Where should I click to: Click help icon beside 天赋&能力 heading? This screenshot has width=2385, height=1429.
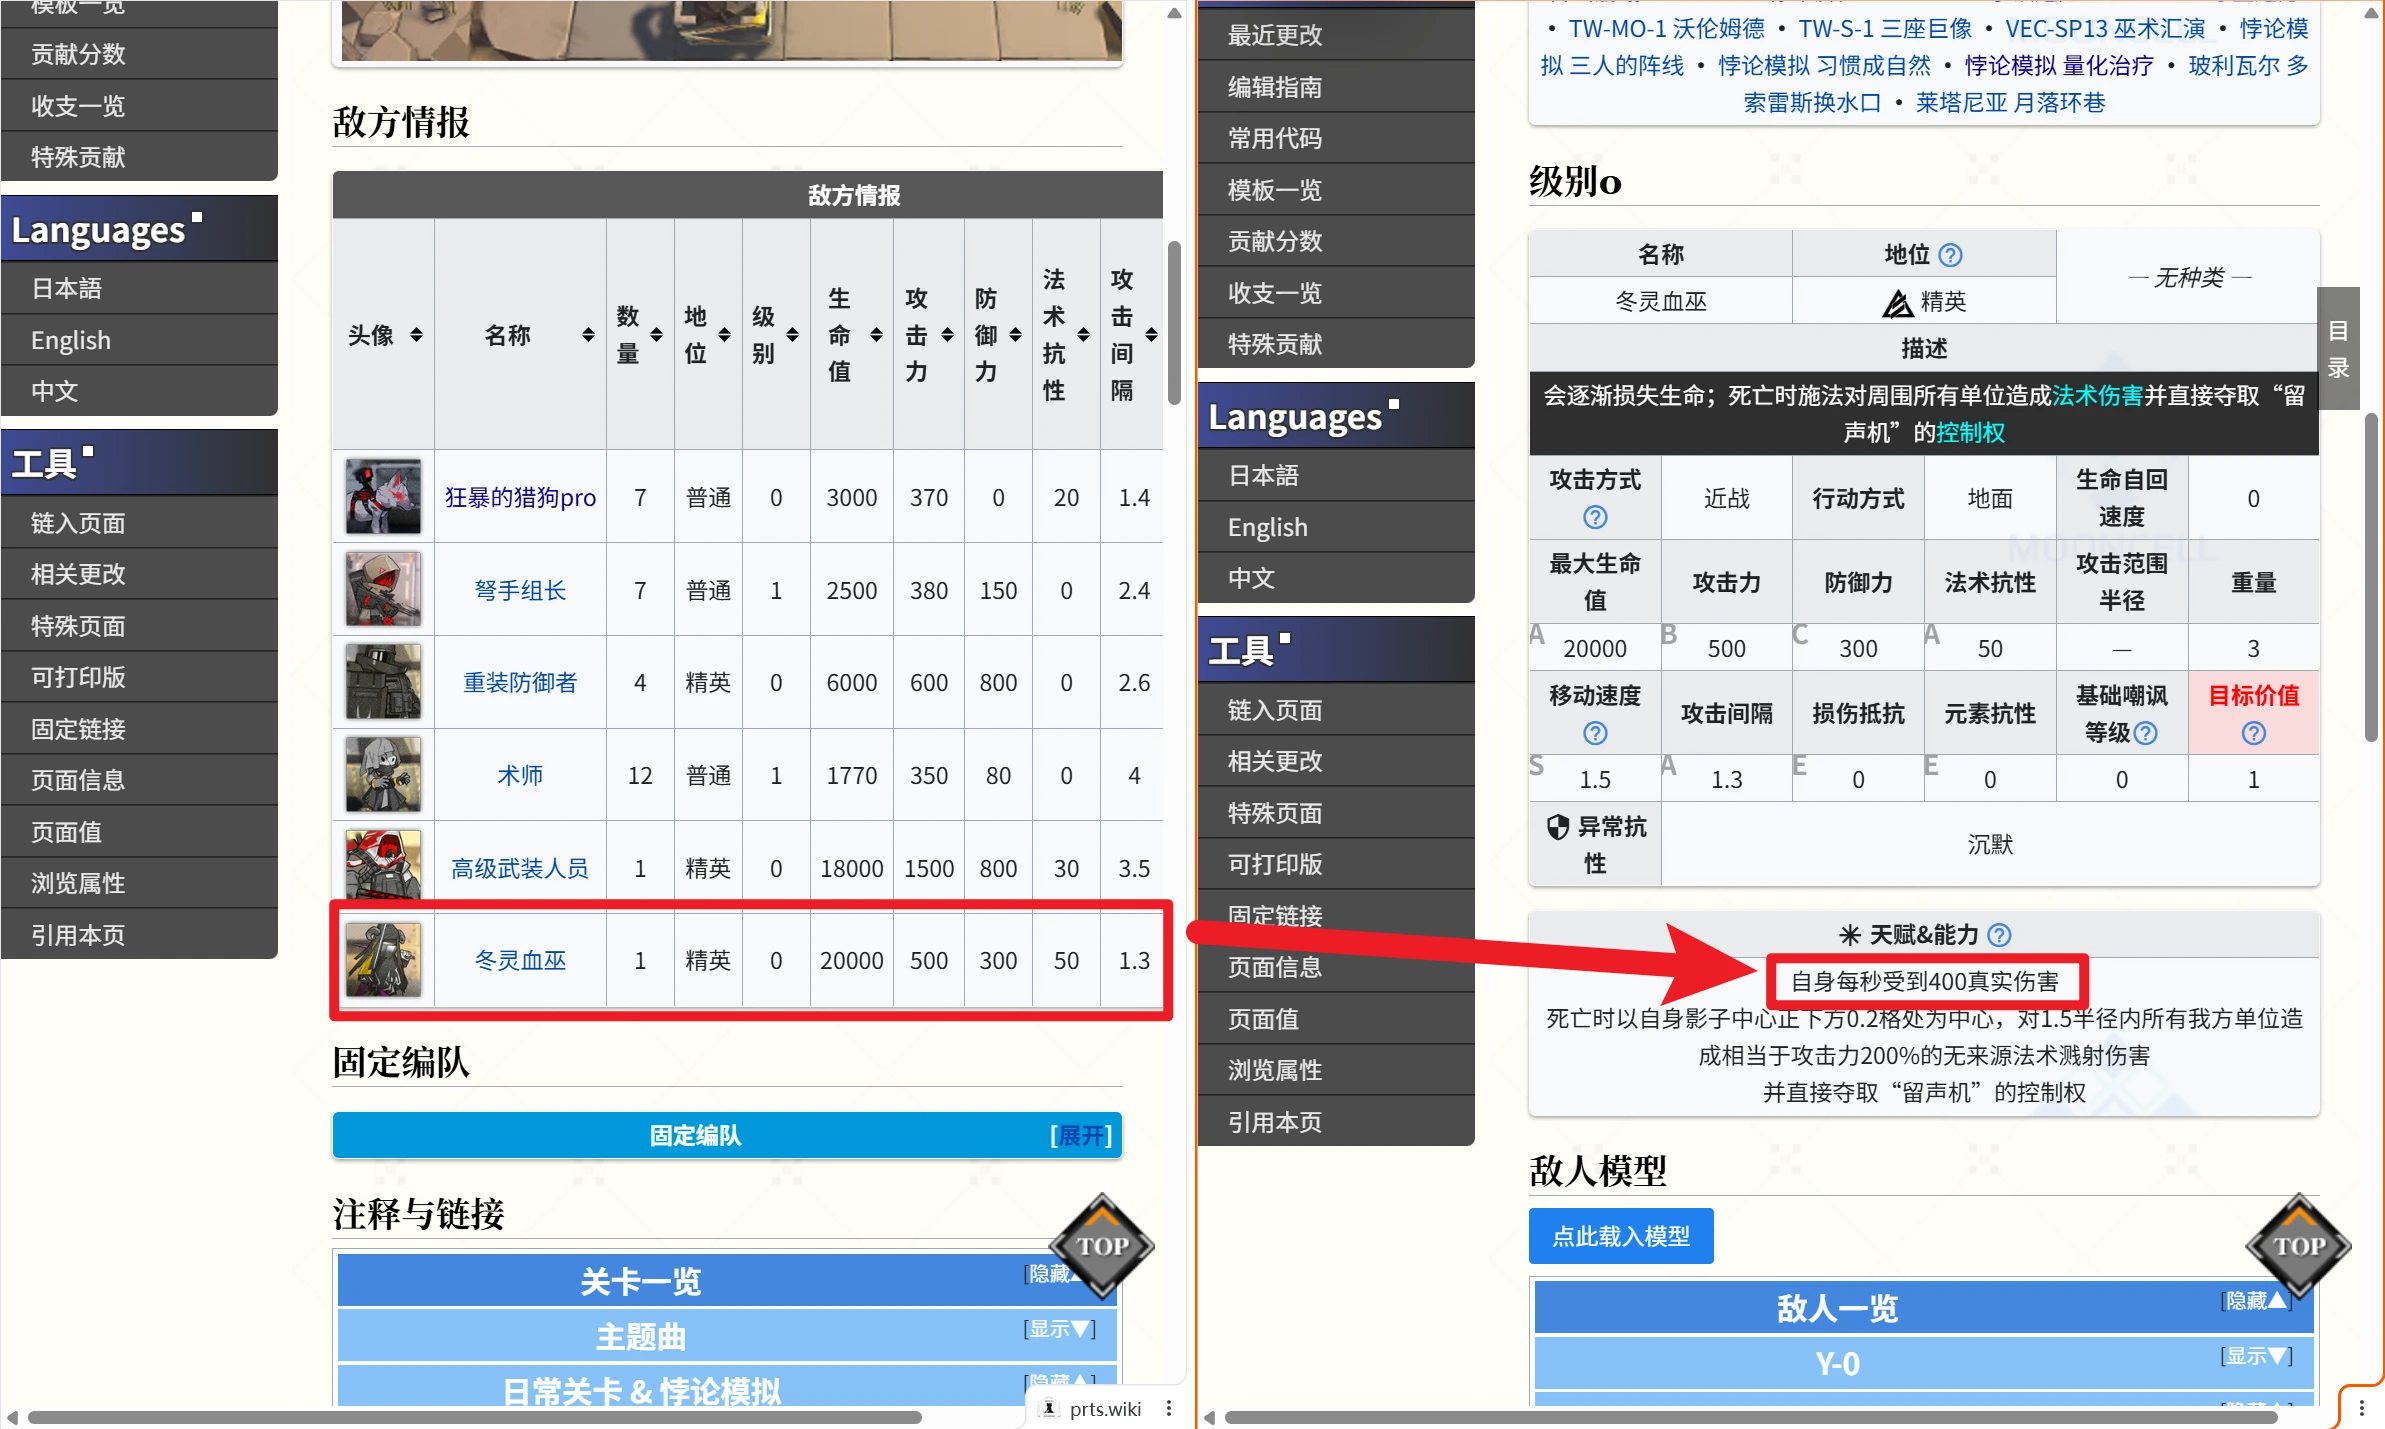(1999, 935)
